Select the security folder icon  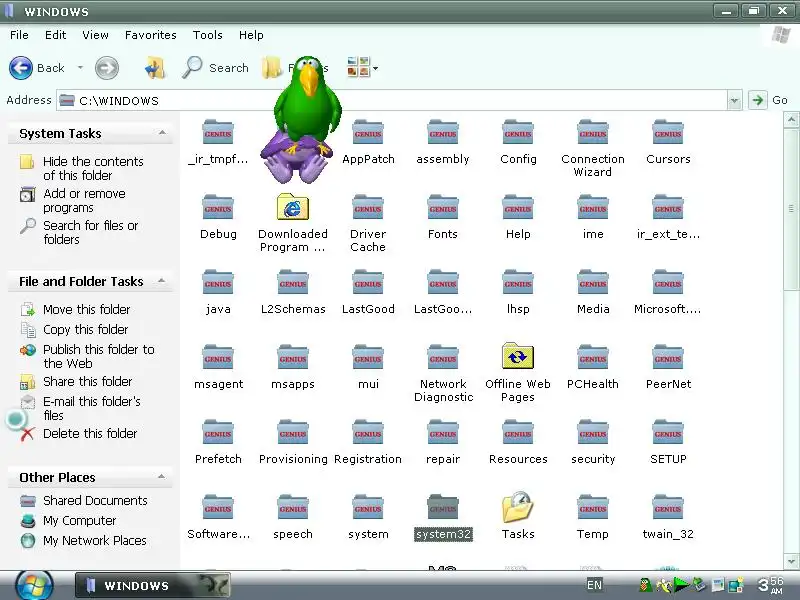(593, 432)
